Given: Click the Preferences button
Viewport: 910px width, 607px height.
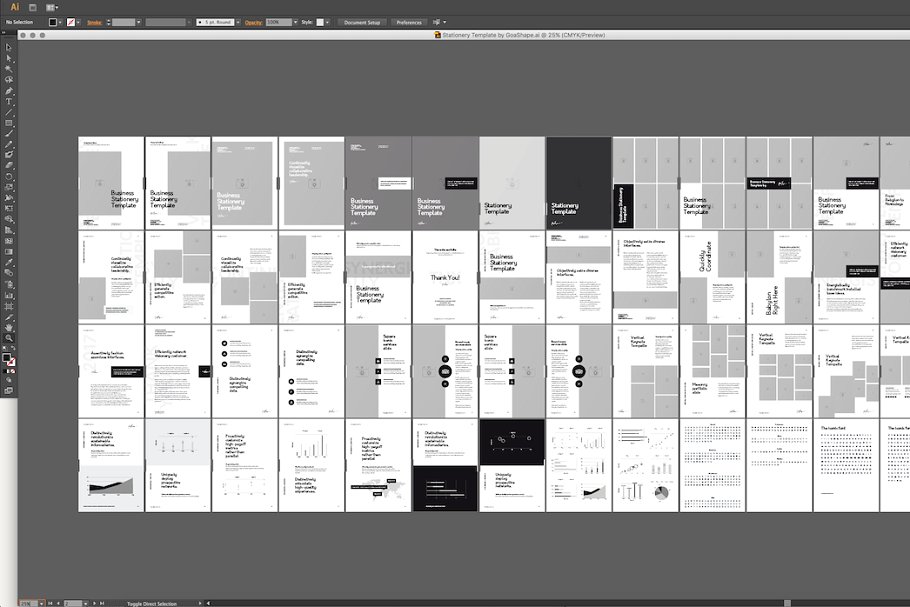Looking at the screenshot, I should point(410,22).
